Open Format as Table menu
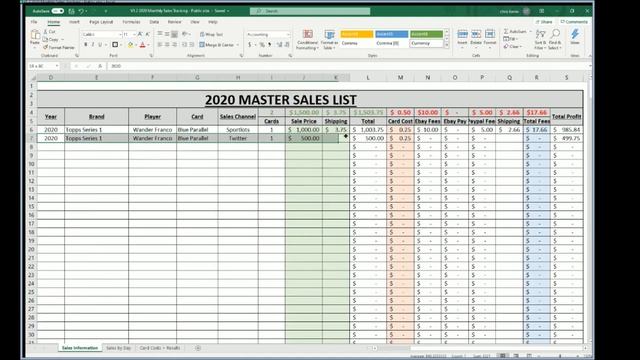Image resolution: width=640 pixels, height=360 pixels. 329,39
